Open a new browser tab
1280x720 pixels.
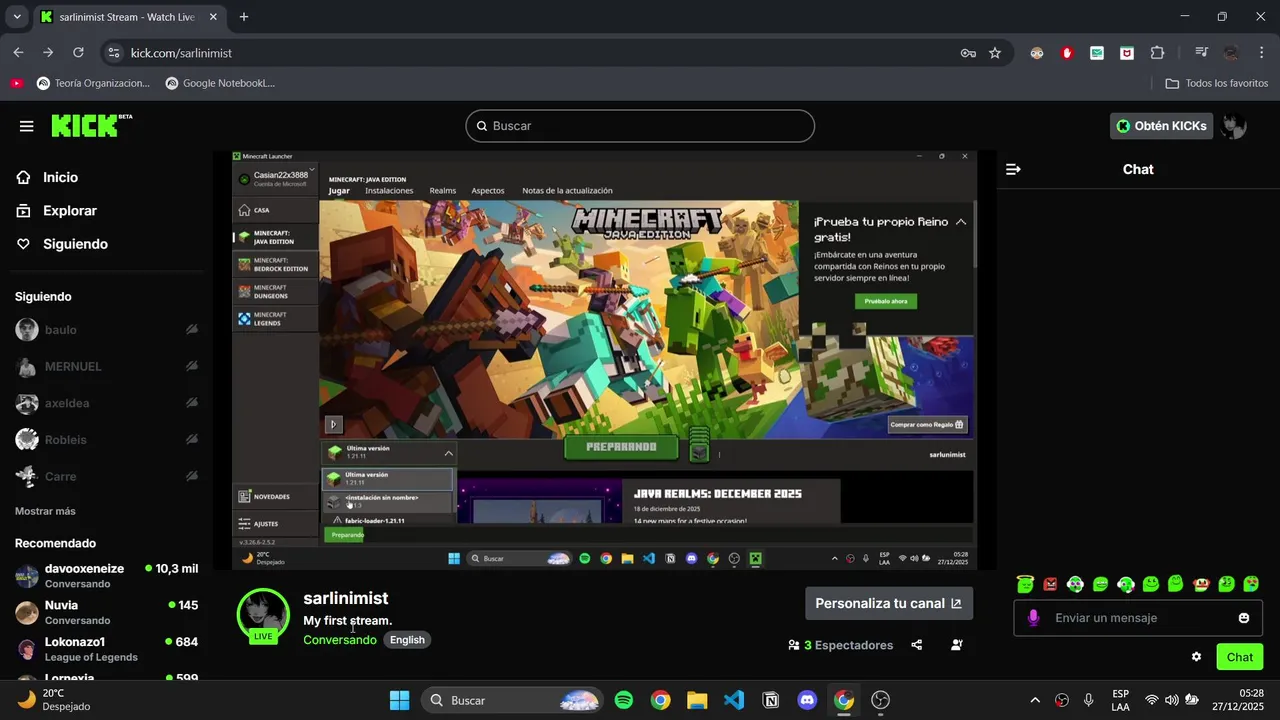click(x=244, y=17)
